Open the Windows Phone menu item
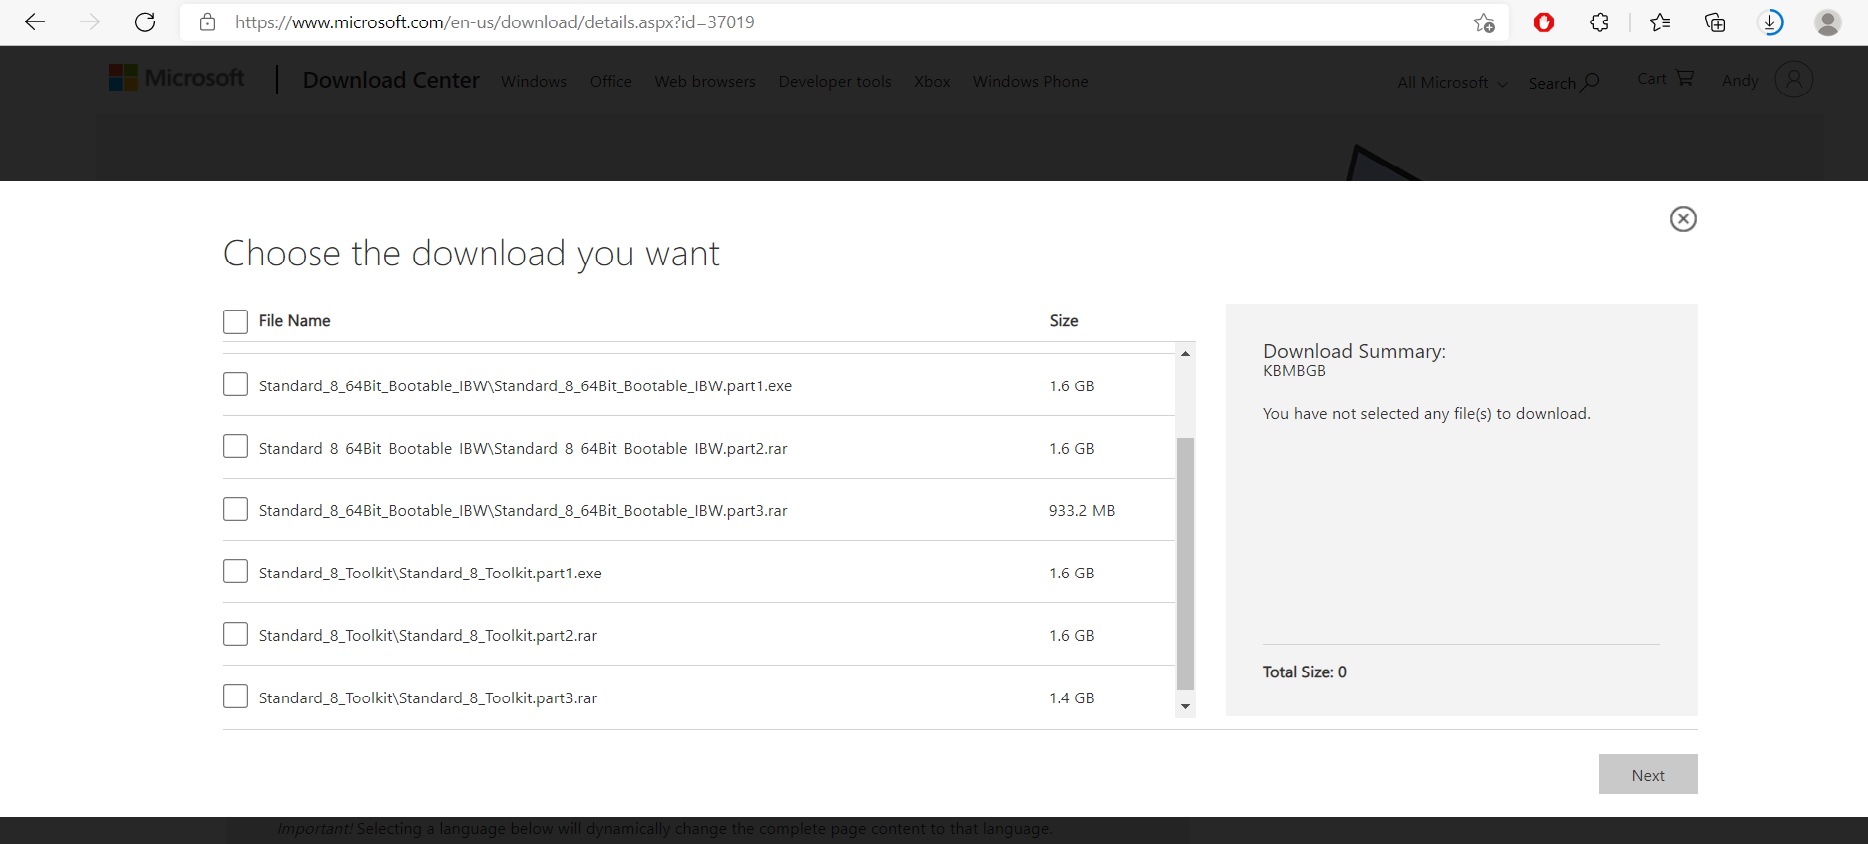Viewport: 1868px width, 844px height. coord(1030,81)
